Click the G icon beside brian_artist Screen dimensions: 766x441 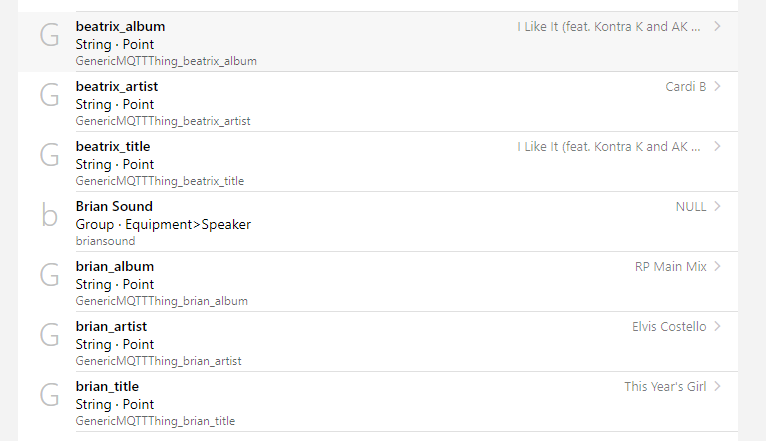pos(49,336)
